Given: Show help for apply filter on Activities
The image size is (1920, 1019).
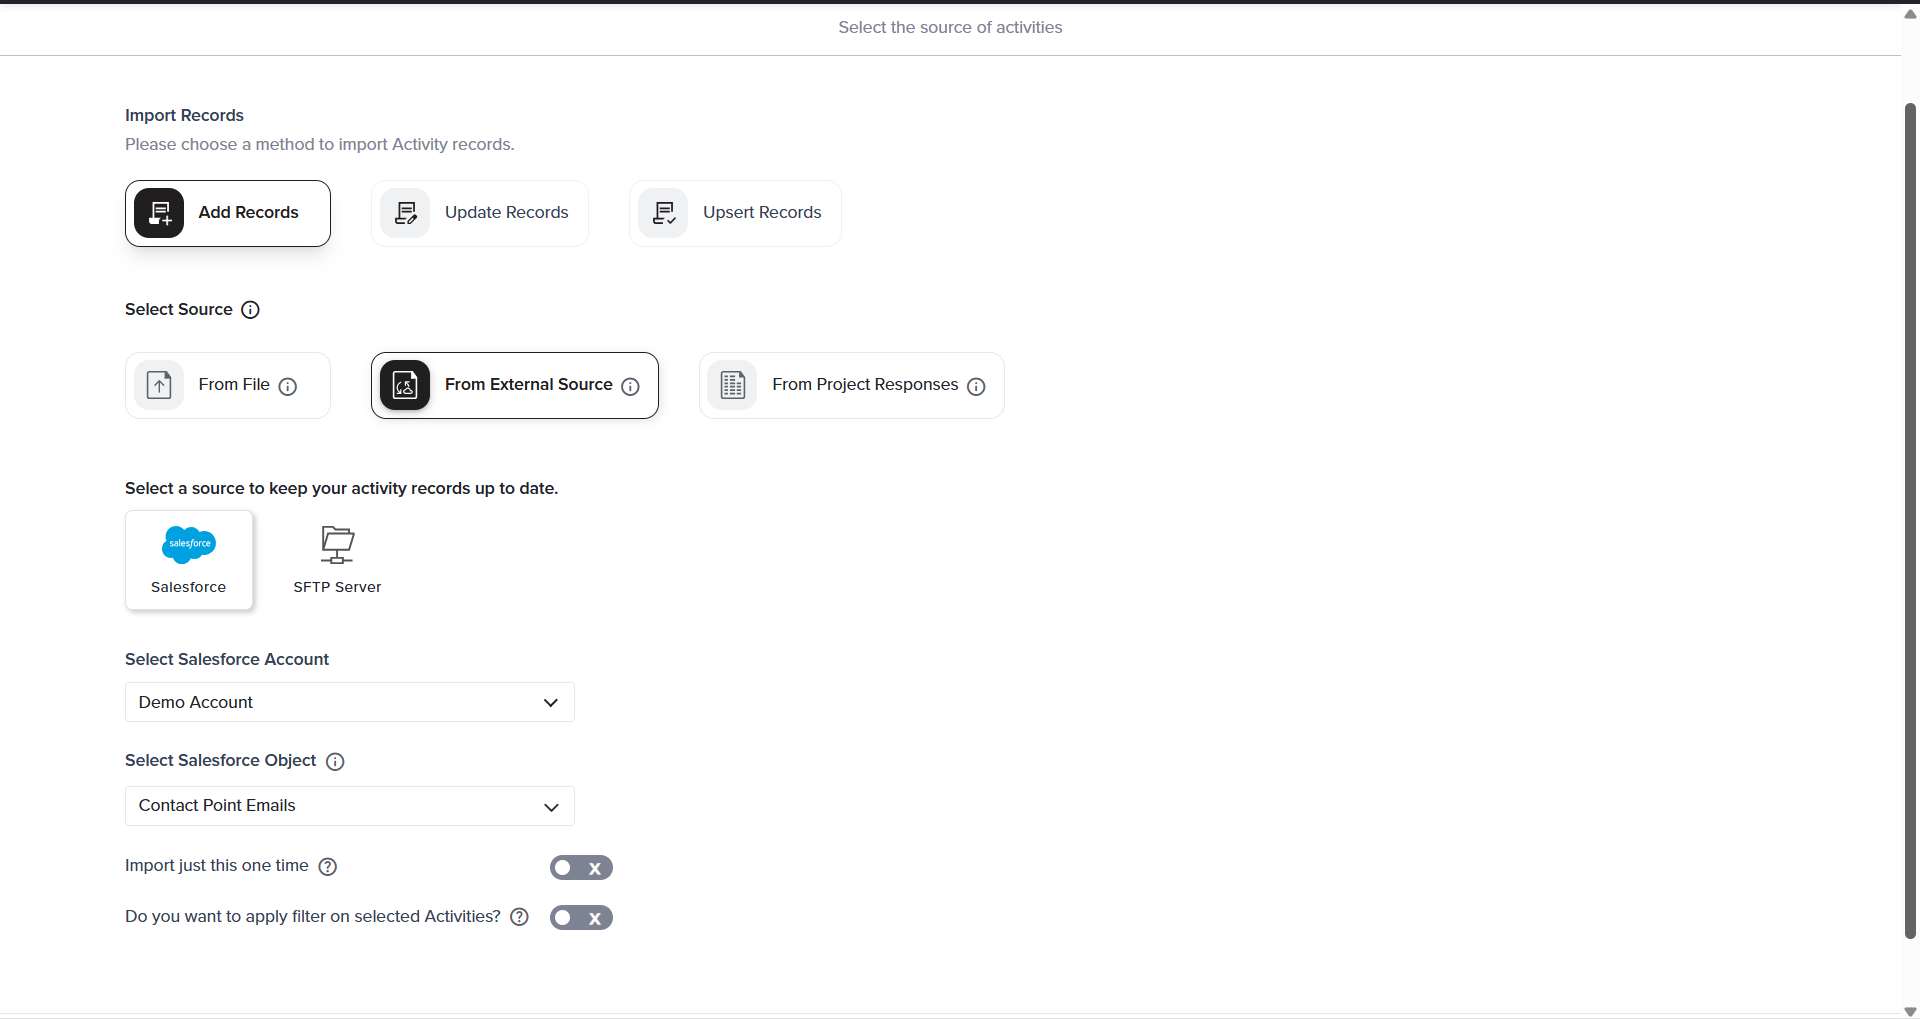Looking at the screenshot, I should pyautogui.click(x=519, y=917).
